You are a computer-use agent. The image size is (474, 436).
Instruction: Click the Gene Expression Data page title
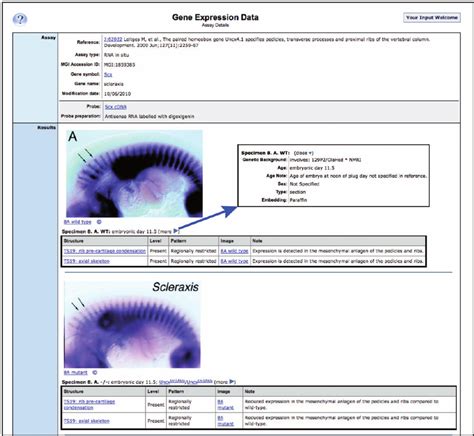tap(215, 17)
